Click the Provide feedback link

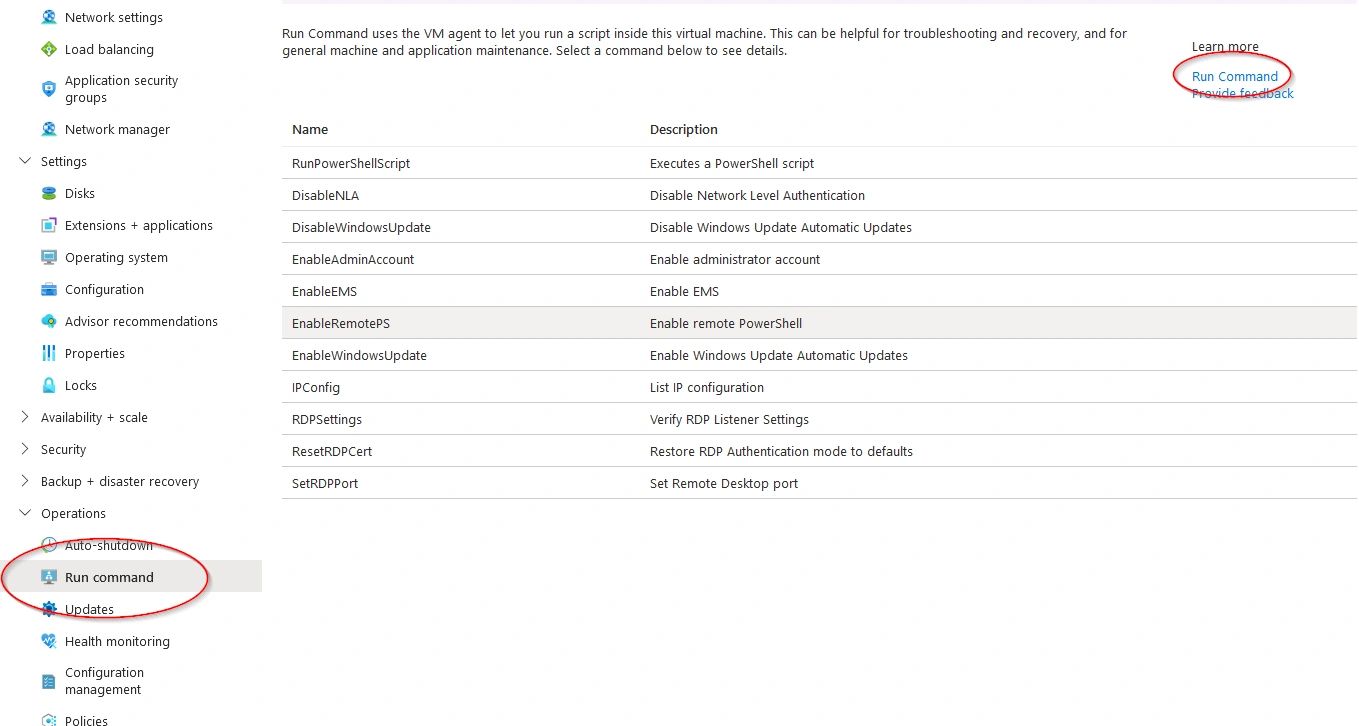[x=1242, y=93]
